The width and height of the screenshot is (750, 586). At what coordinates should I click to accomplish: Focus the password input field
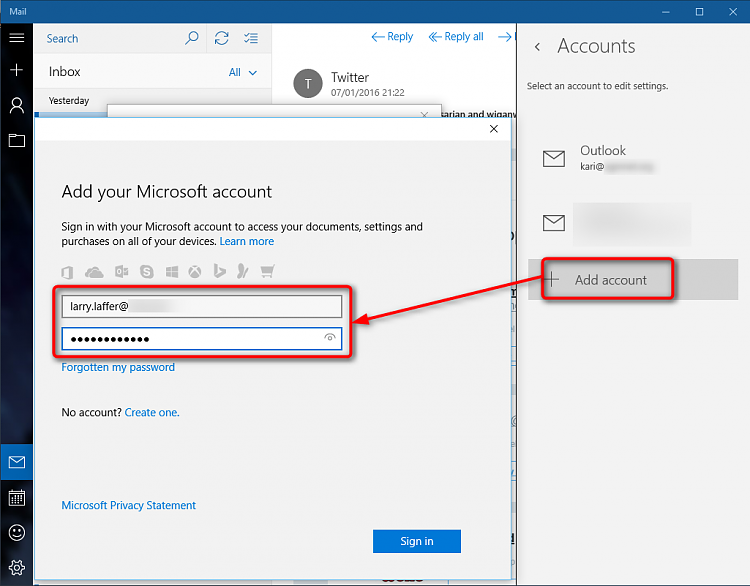202,339
